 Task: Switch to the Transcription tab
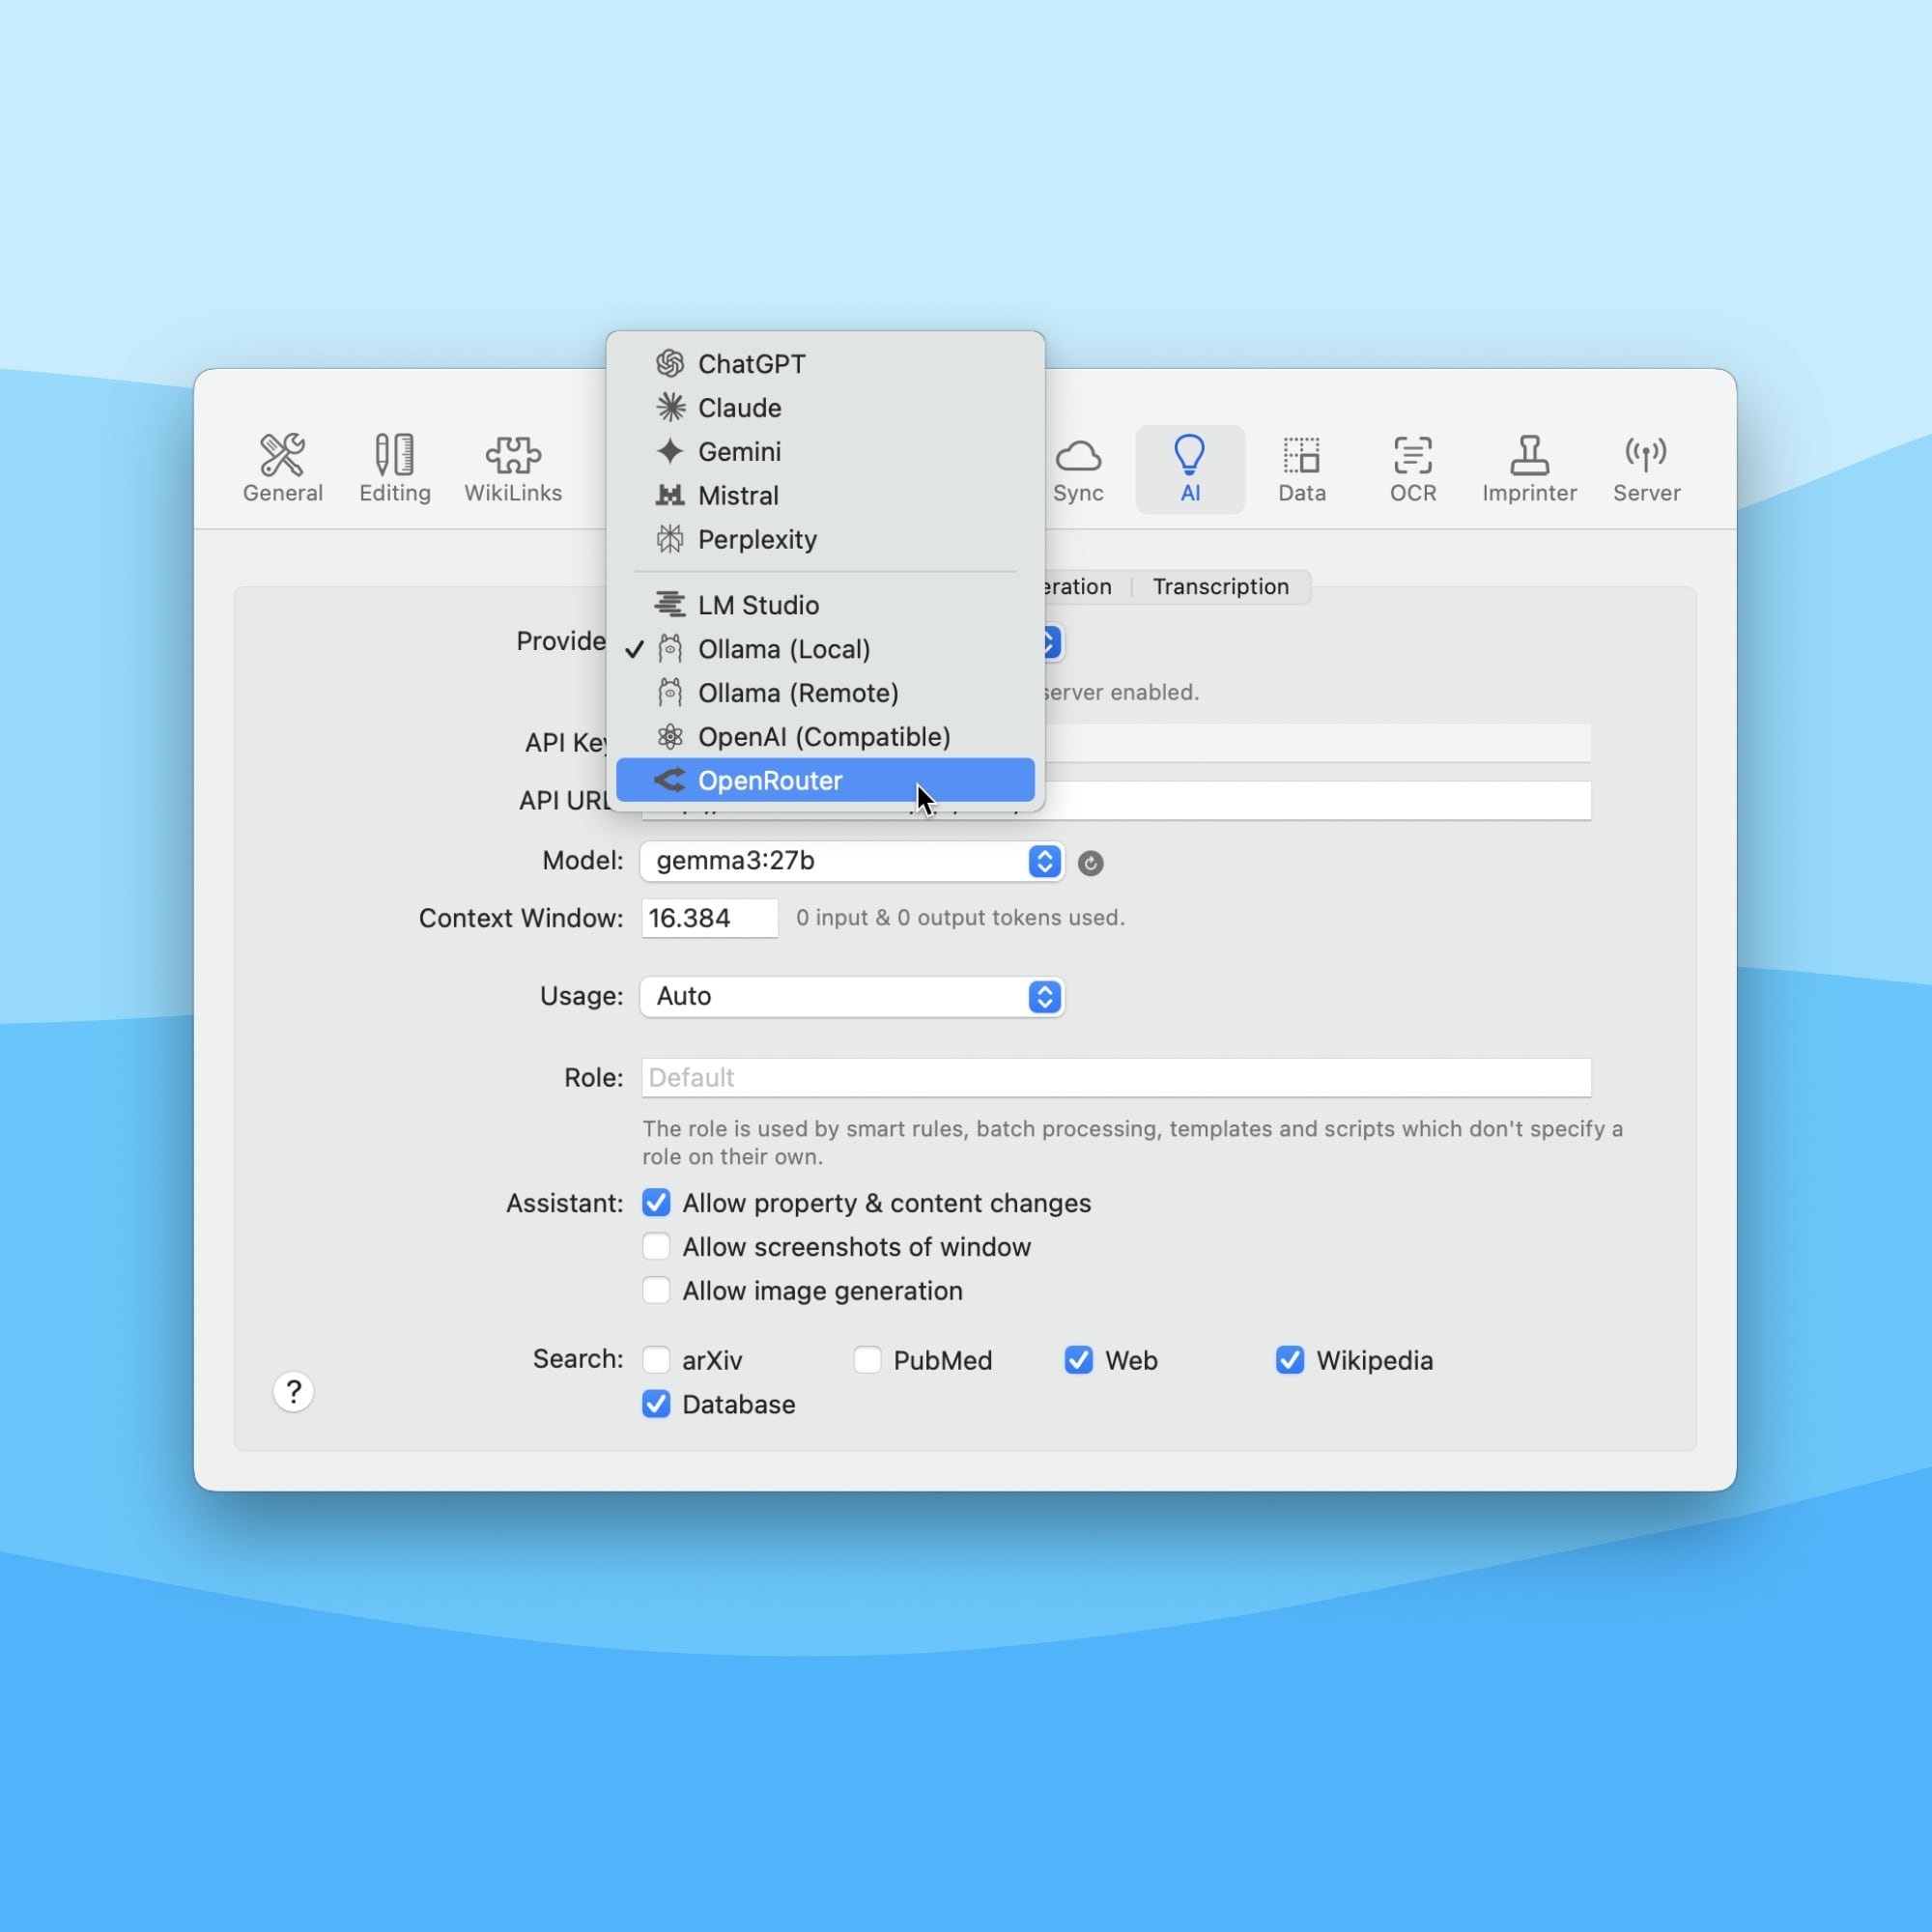(1220, 587)
